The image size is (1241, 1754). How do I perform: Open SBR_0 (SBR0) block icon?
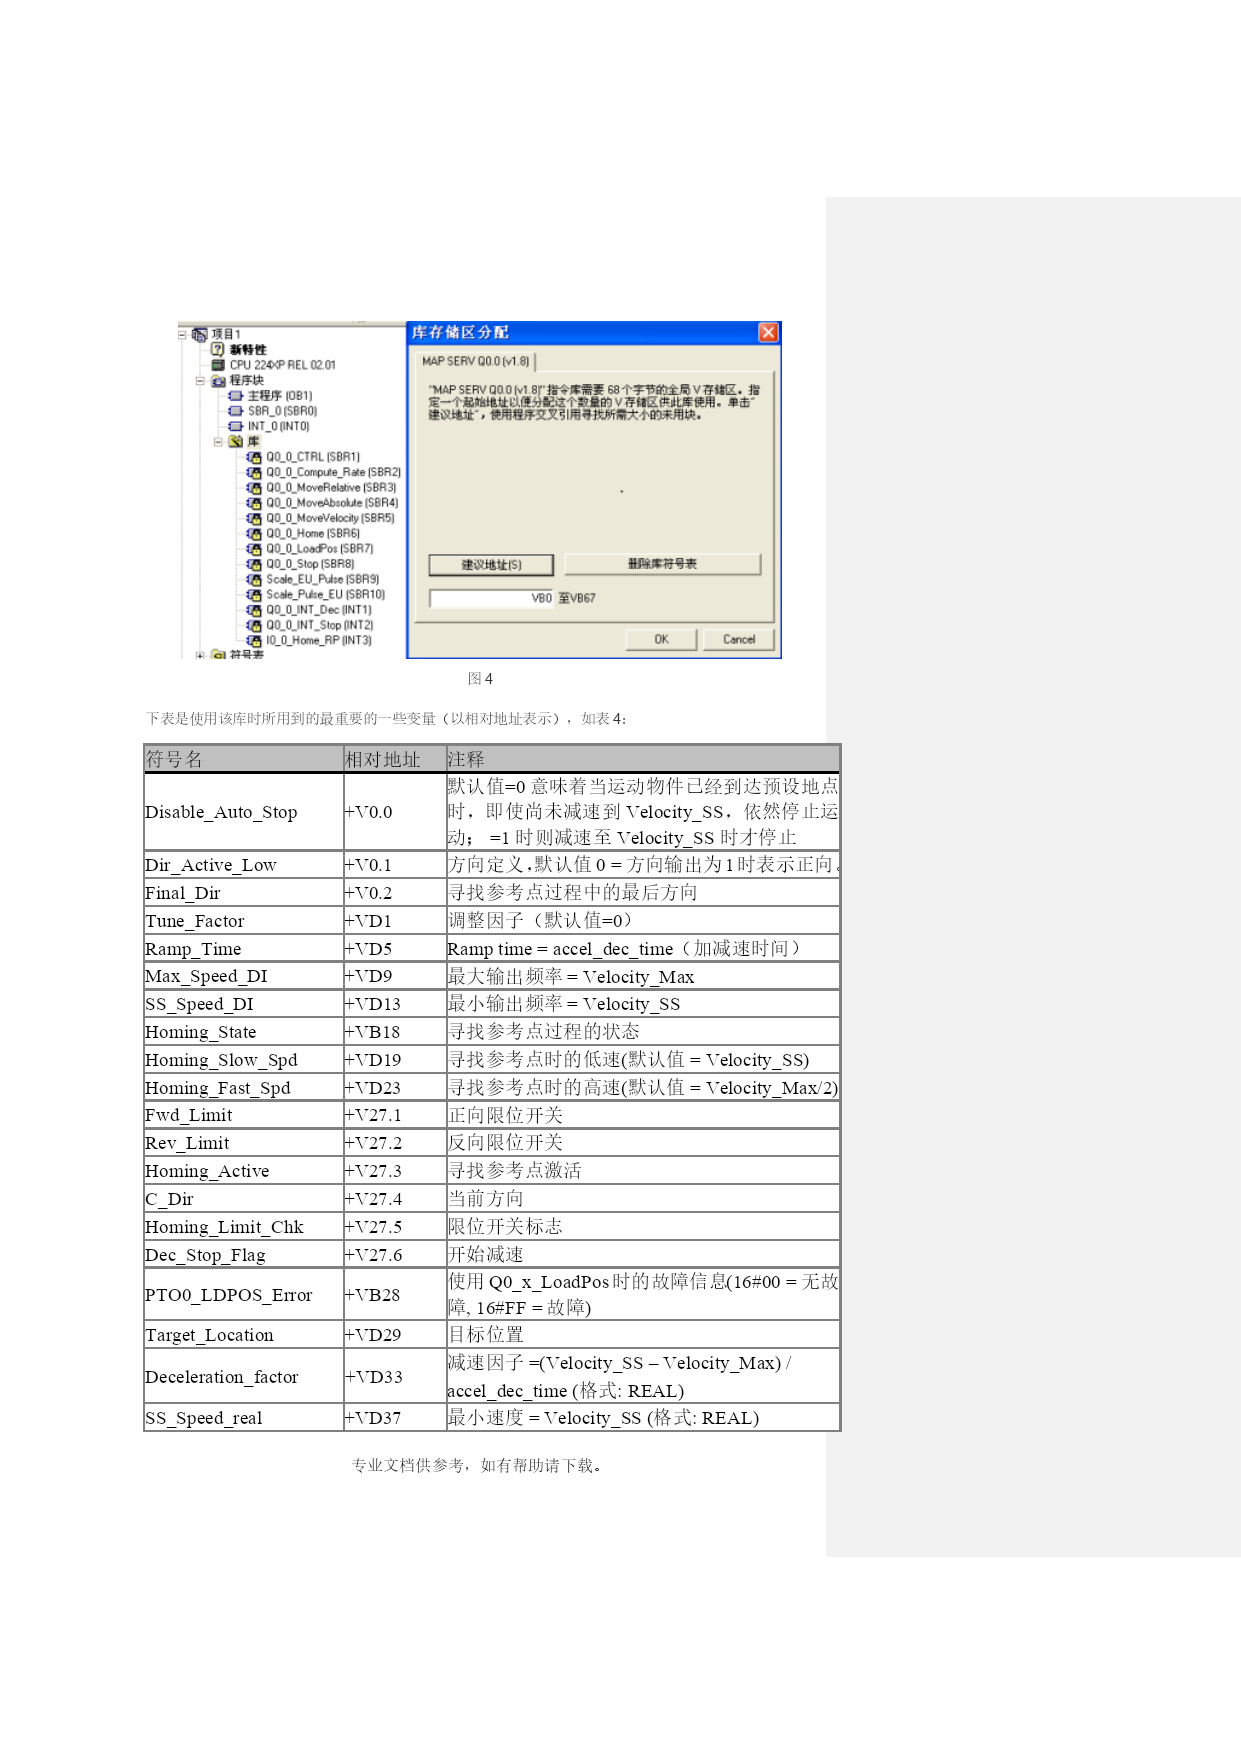pyautogui.click(x=236, y=411)
